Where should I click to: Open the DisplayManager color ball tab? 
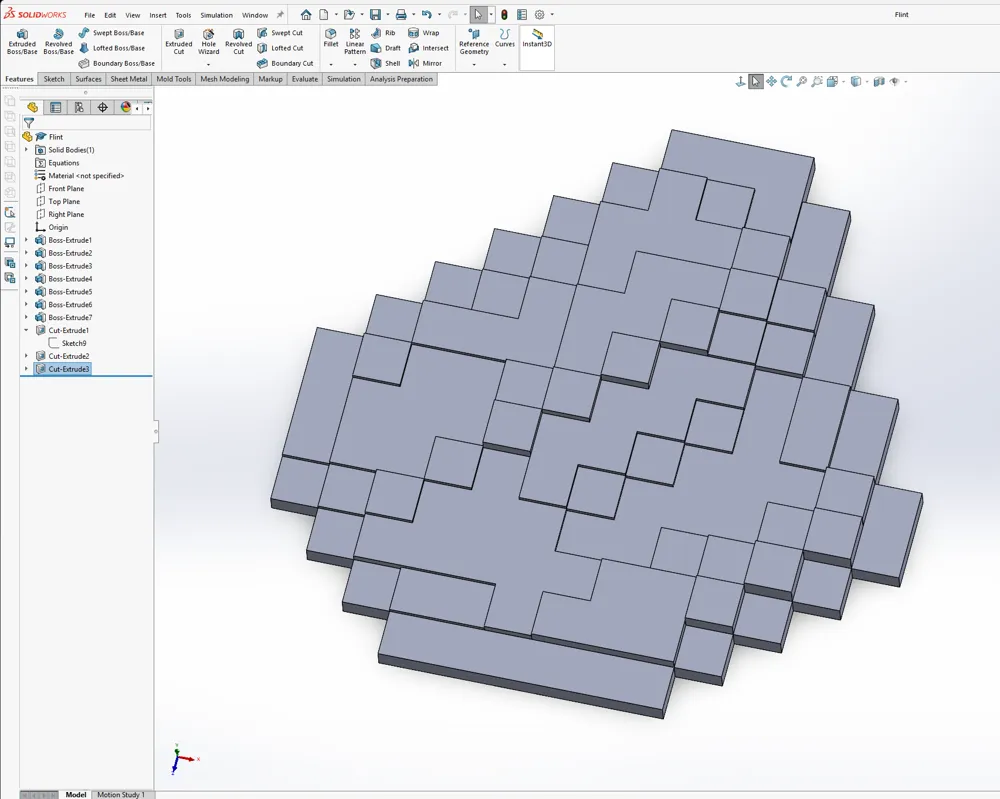click(x=126, y=108)
